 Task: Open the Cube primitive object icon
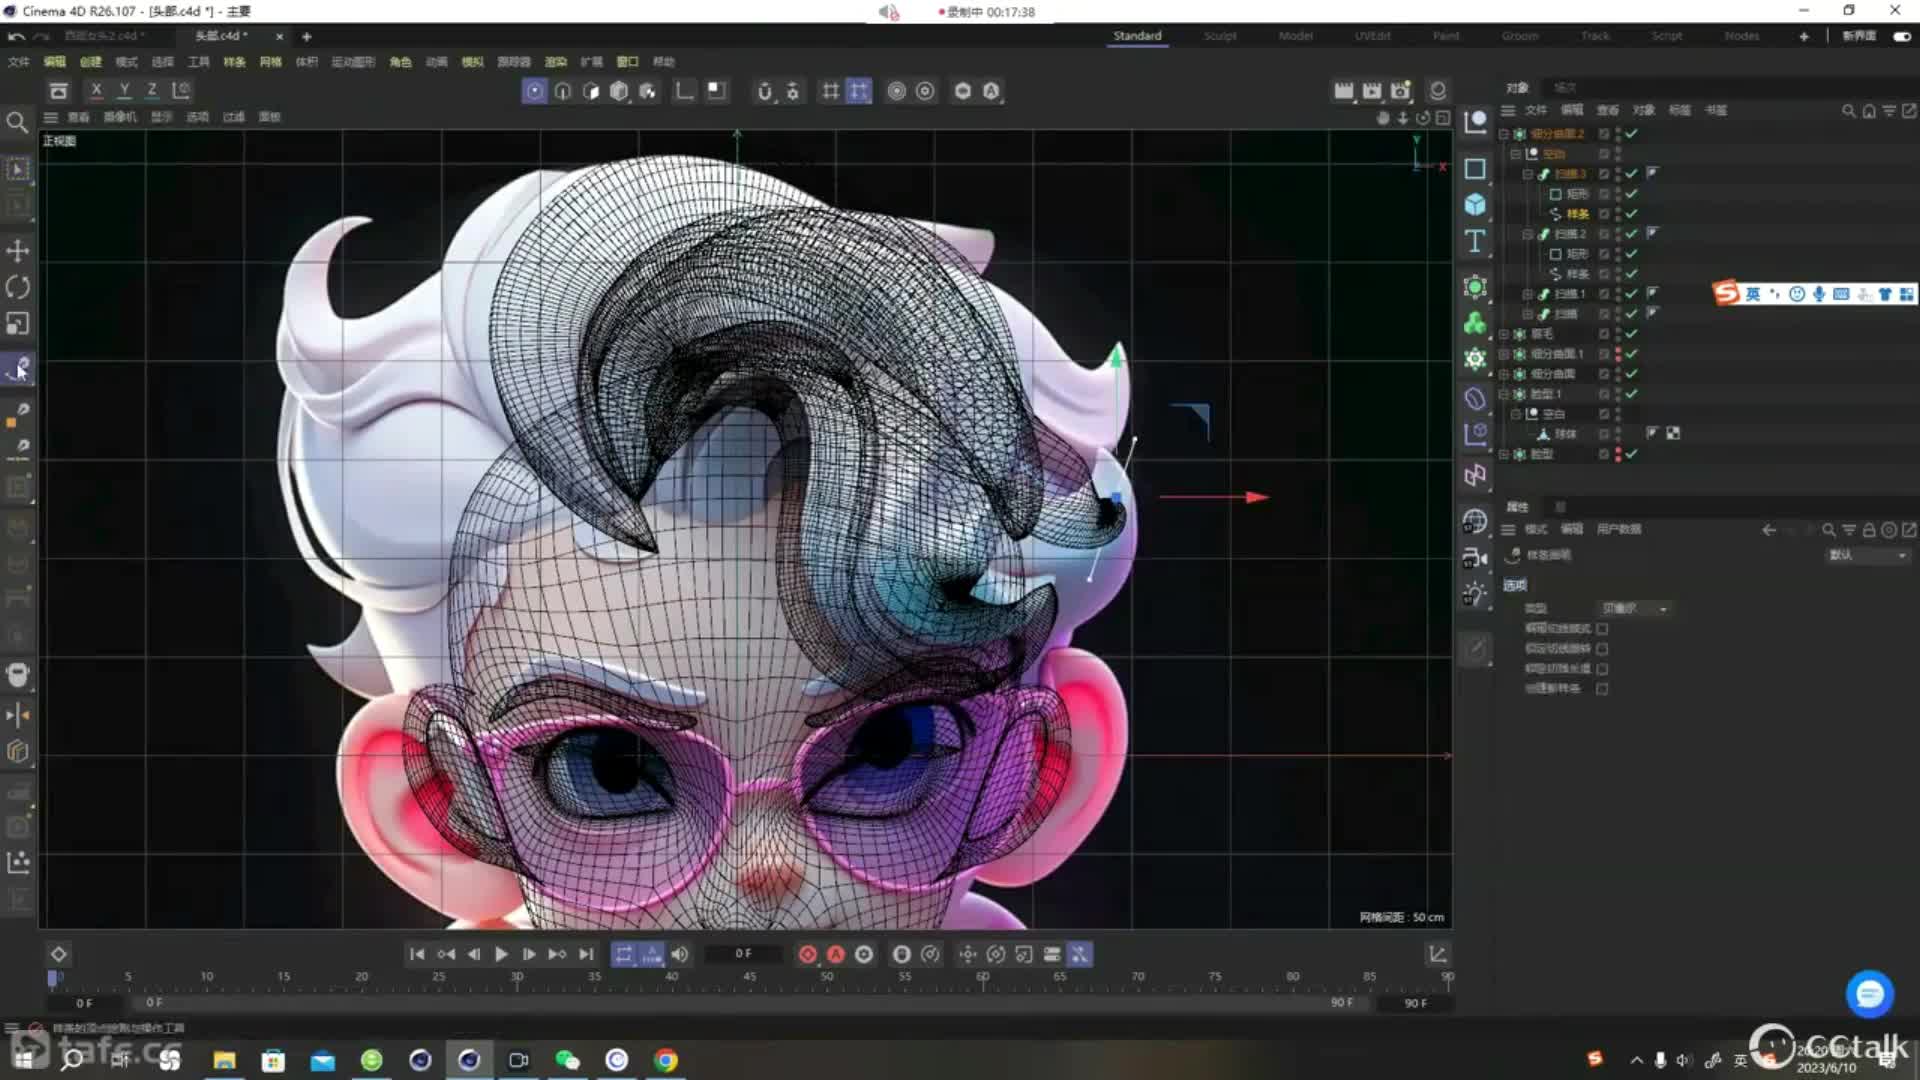[1475, 205]
